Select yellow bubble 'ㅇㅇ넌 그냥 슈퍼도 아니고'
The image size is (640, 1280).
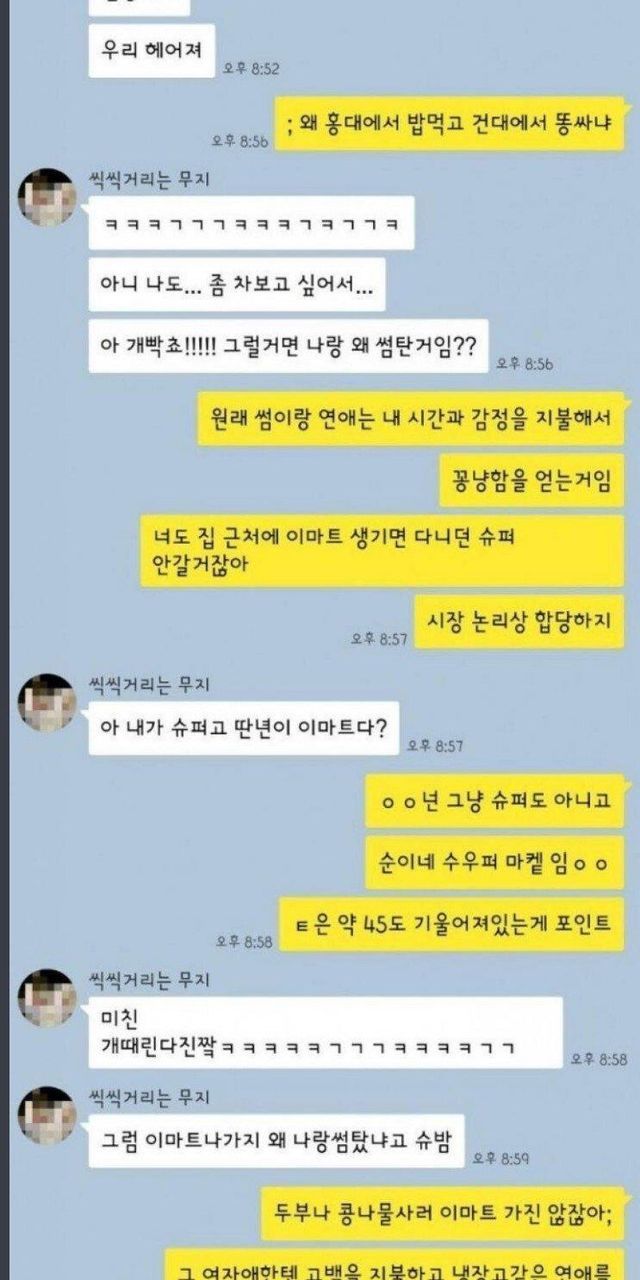[495, 800]
